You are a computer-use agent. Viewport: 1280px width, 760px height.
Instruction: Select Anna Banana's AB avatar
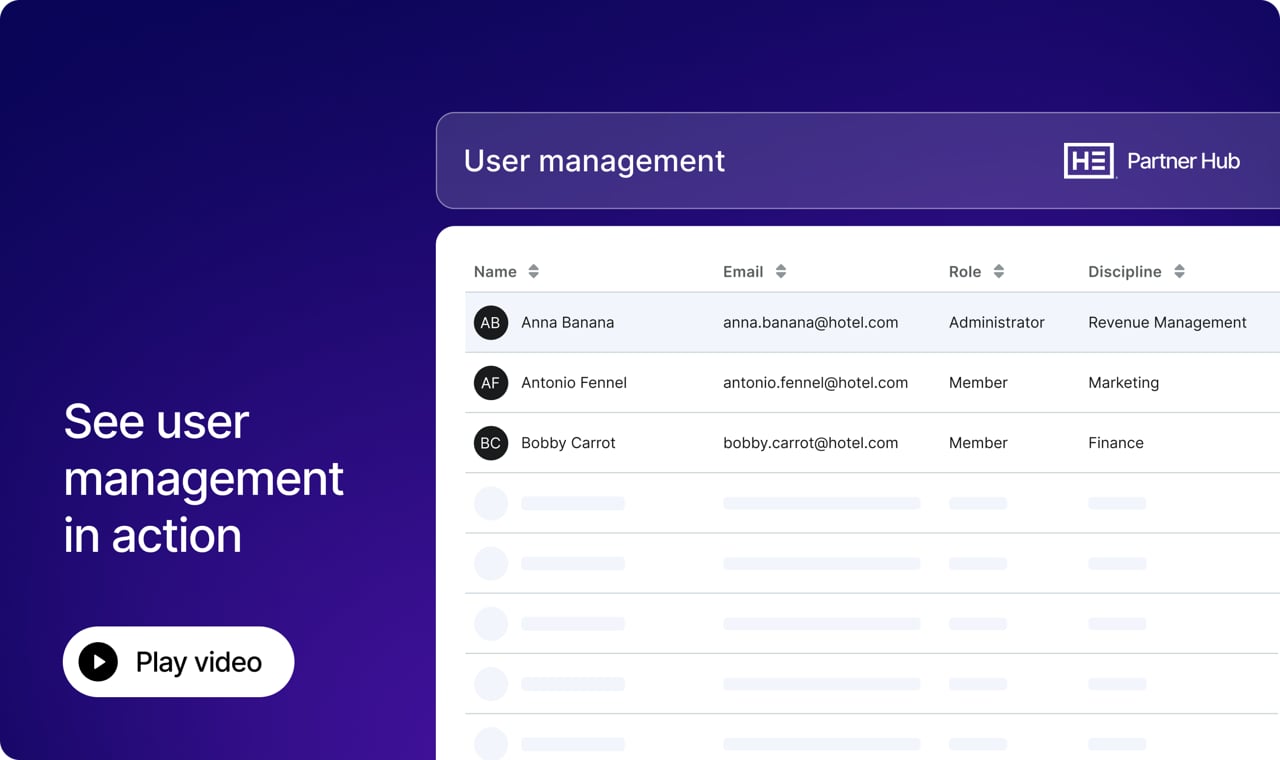[491, 323]
